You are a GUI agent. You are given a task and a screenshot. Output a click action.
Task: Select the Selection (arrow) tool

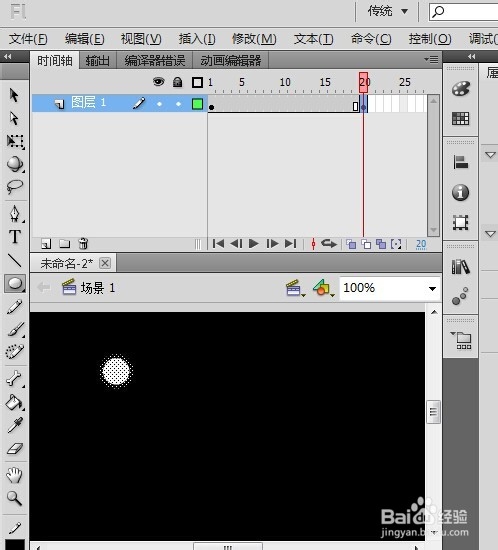coord(14,95)
